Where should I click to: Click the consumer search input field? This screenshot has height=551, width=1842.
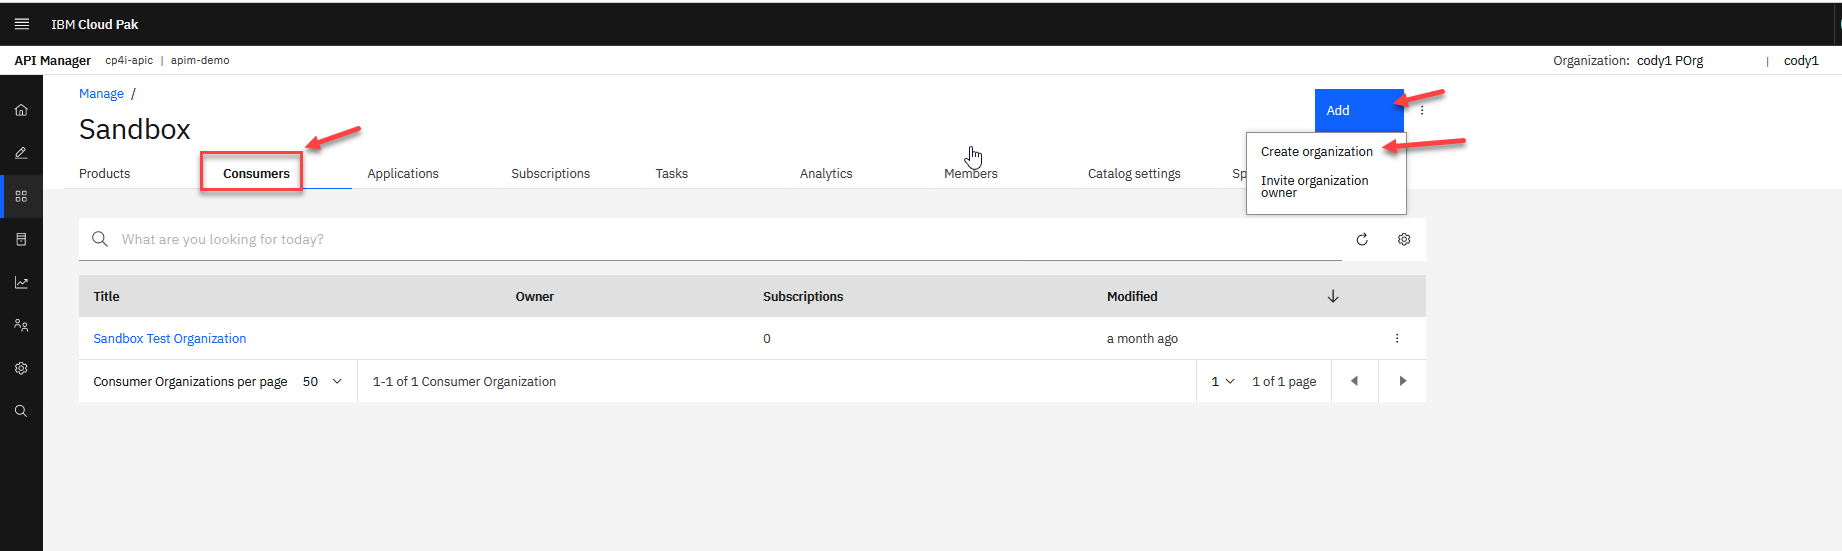(x=700, y=240)
